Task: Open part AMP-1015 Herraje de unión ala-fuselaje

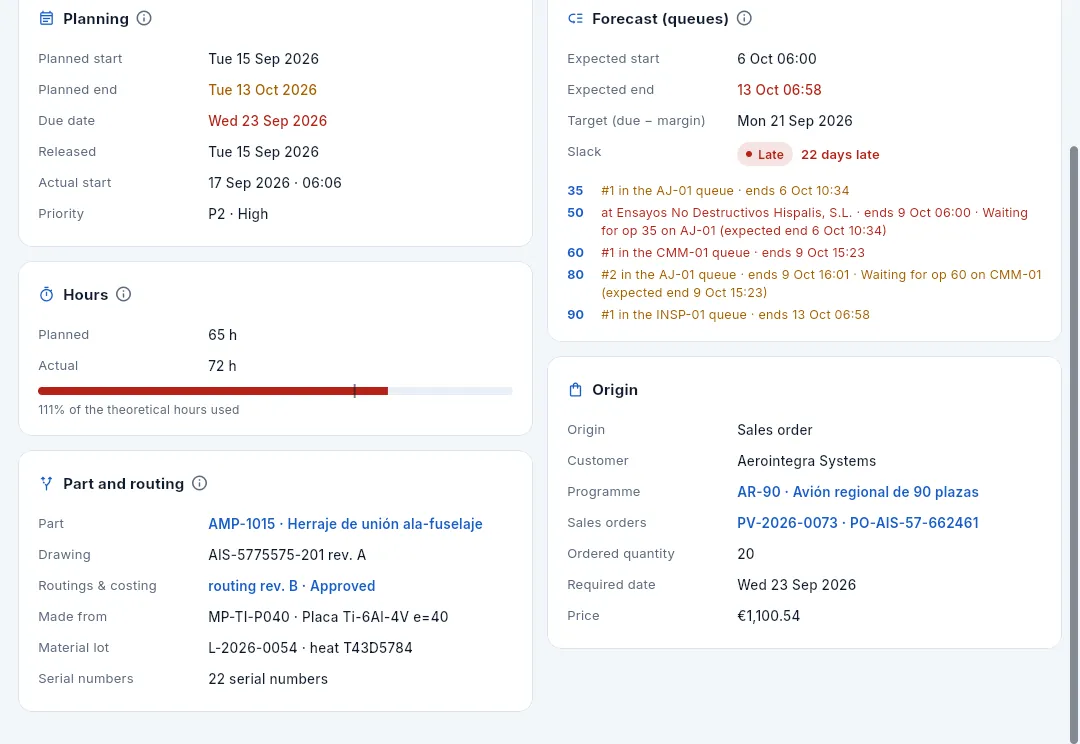Action: point(345,524)
